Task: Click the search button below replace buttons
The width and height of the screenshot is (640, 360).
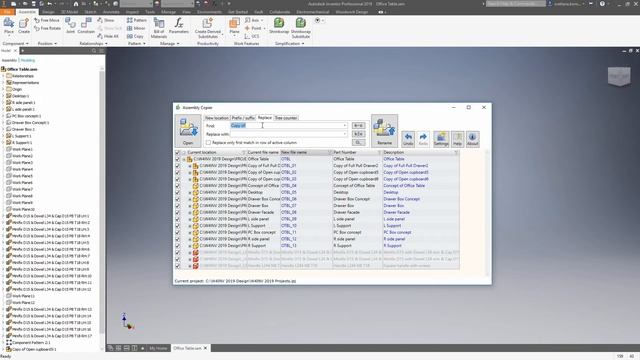Action: [358, 142]
